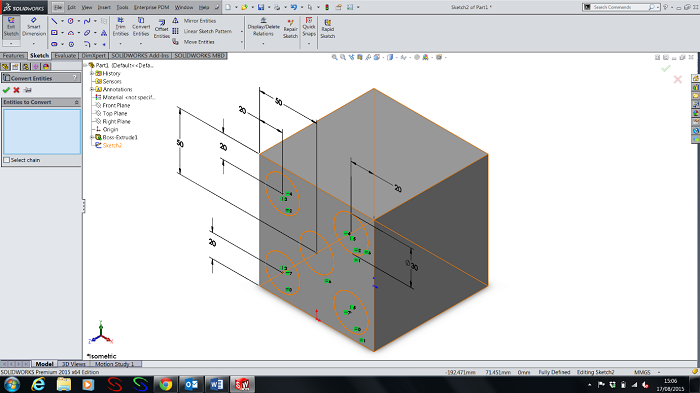Open the Insert menu
Viewport: 700px width, 393px height.
pos(104,7)
